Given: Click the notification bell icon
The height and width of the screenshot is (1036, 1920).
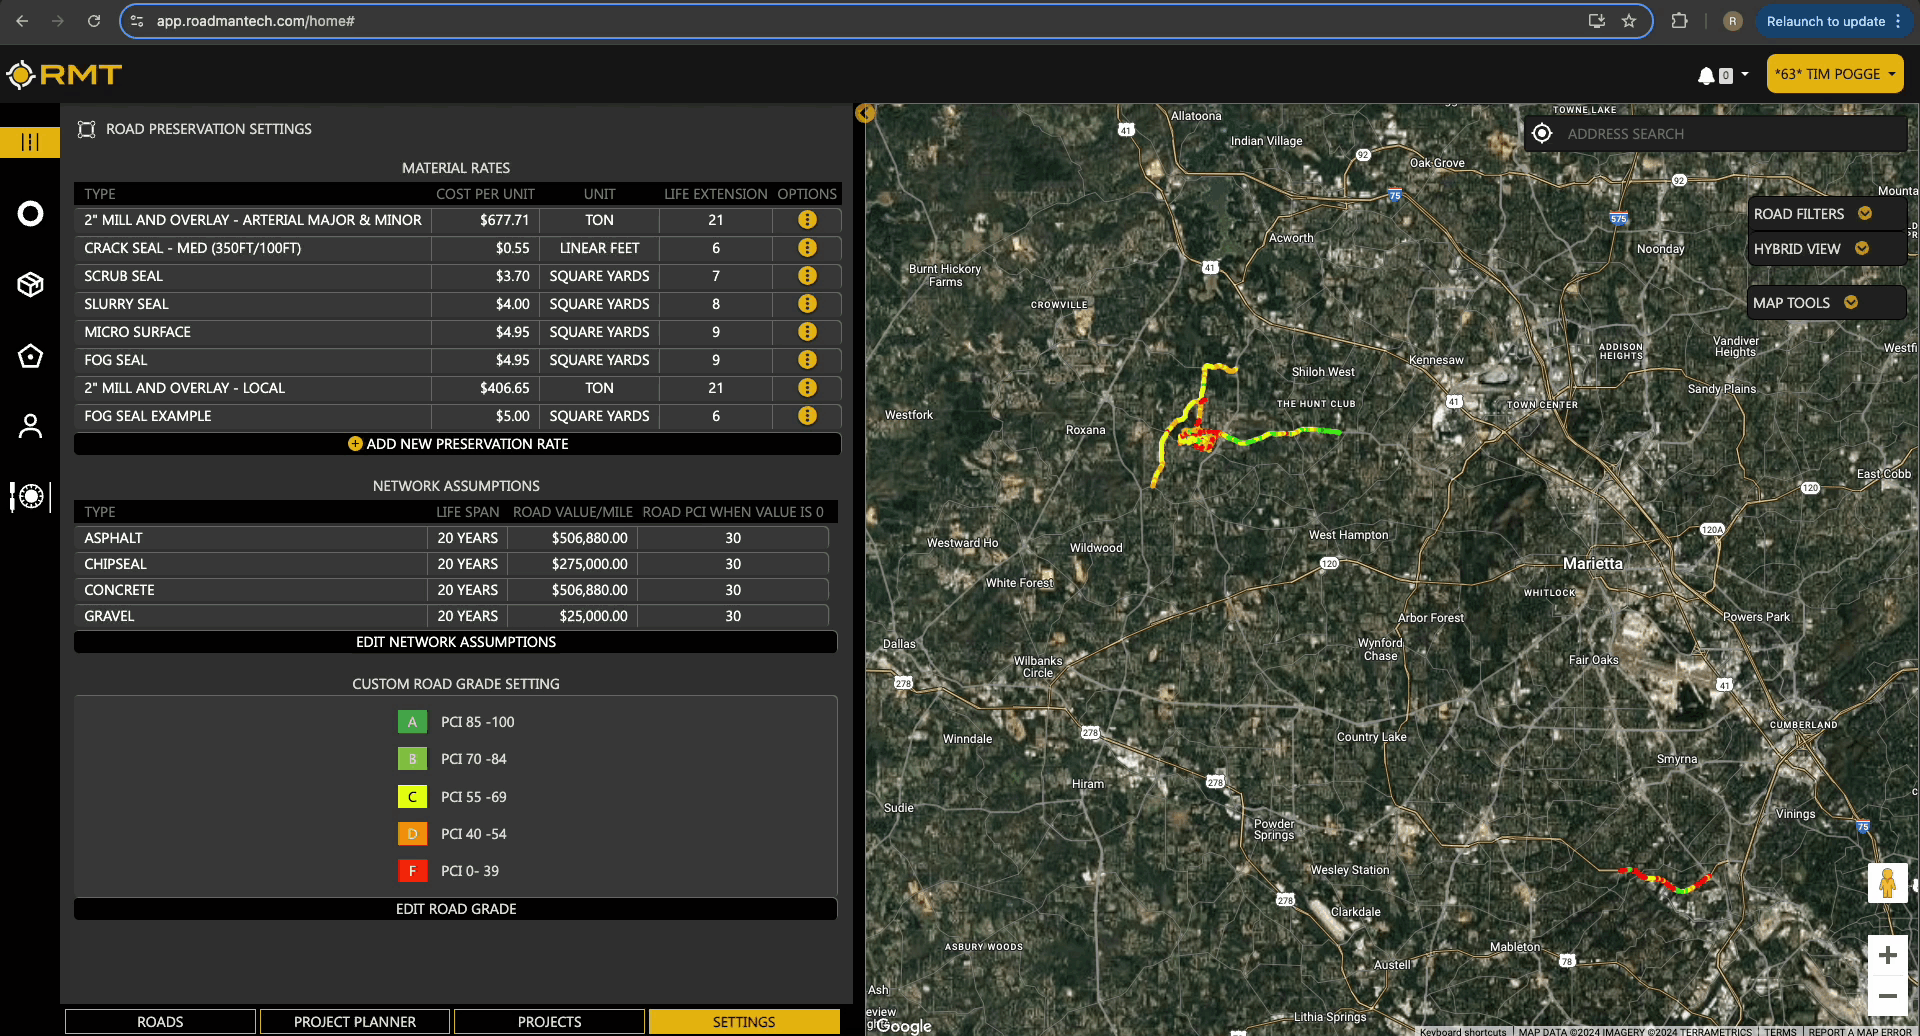Looking at the screenshot, I should [x=1706, y=75].
